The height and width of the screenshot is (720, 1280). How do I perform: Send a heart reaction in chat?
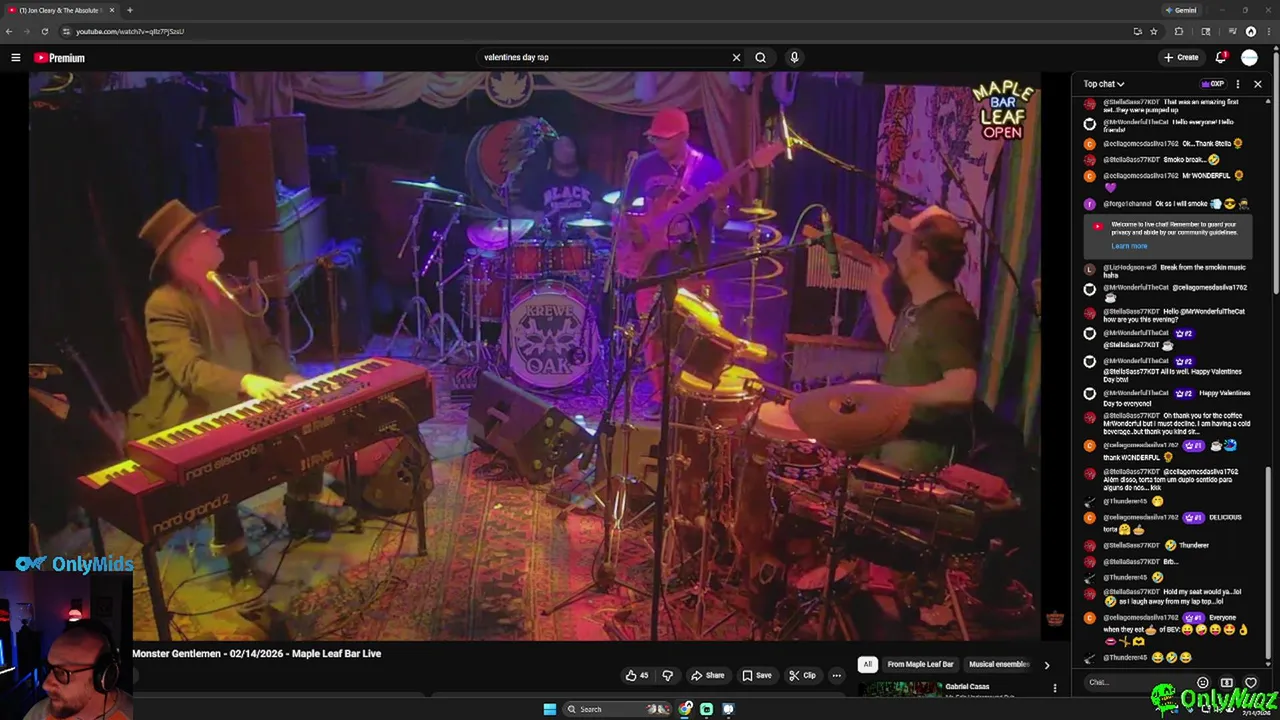point(1250,683)
